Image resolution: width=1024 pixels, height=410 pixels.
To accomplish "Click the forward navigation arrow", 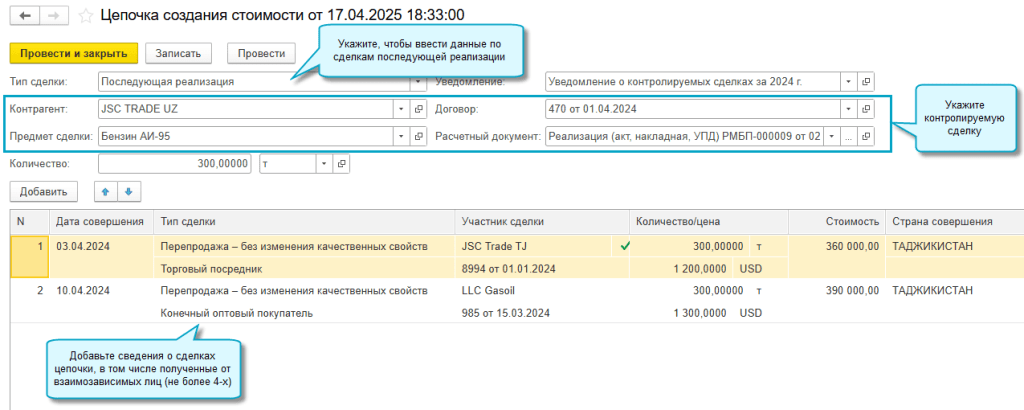I will coord(55,16).
